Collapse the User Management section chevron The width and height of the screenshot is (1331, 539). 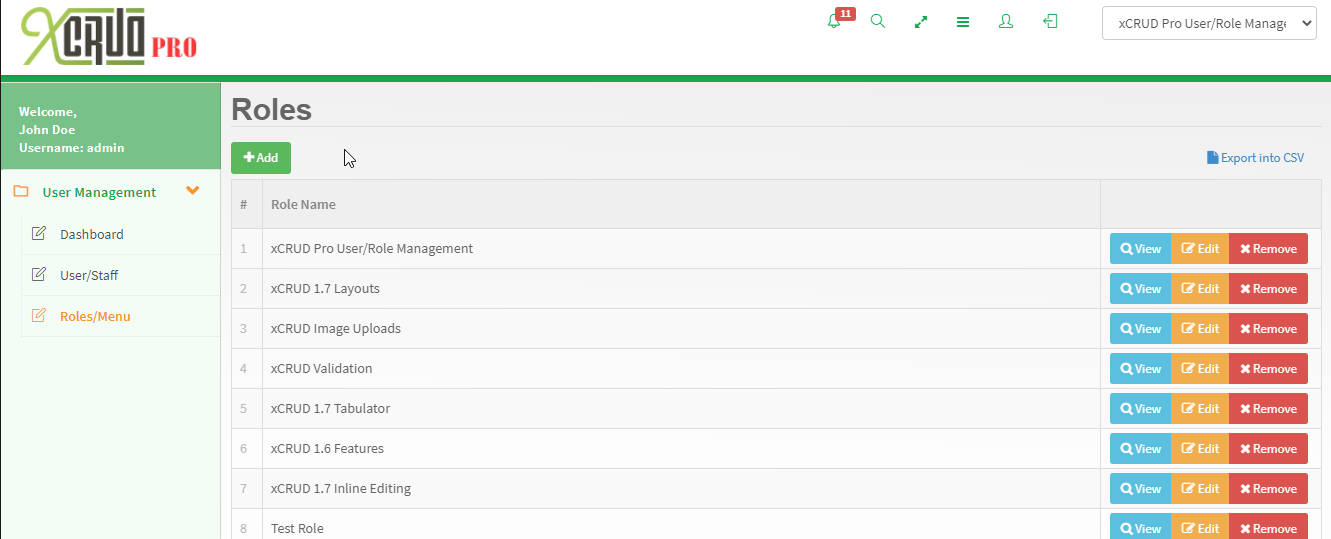[193, 191]
